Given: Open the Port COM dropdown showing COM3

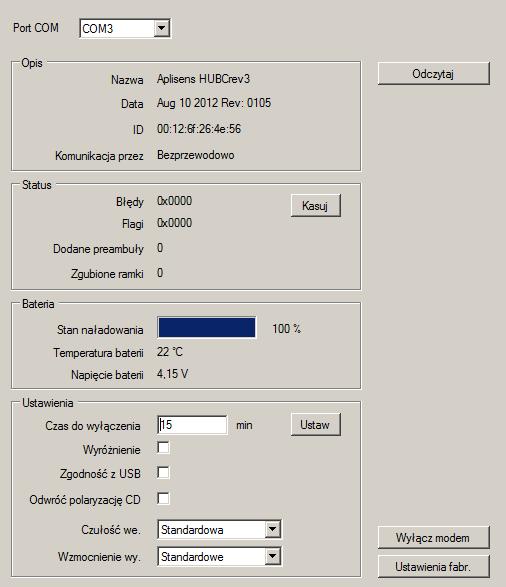Looking at the screenshot, I should tap(125, 28).
